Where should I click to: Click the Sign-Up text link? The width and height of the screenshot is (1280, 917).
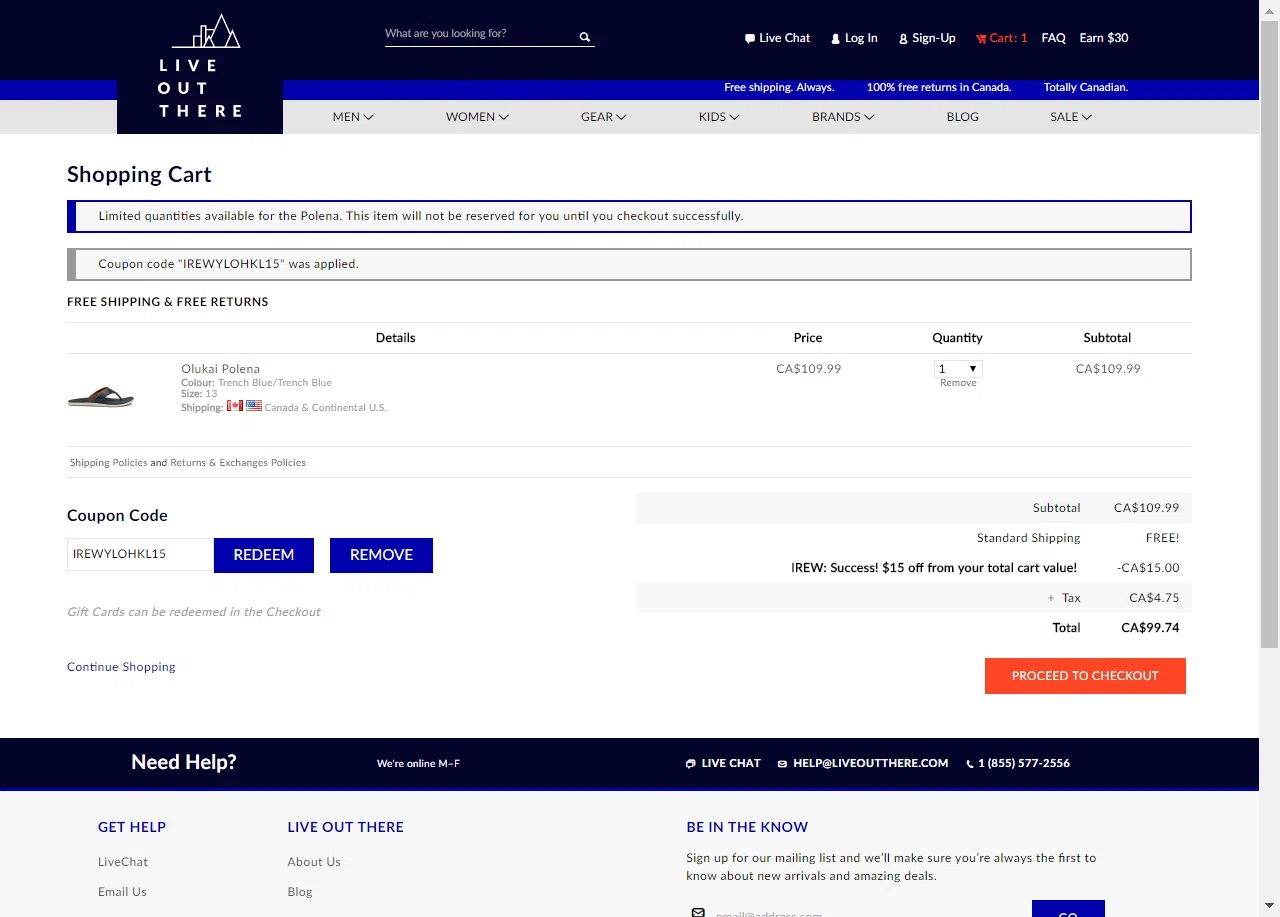click(934, 38)
